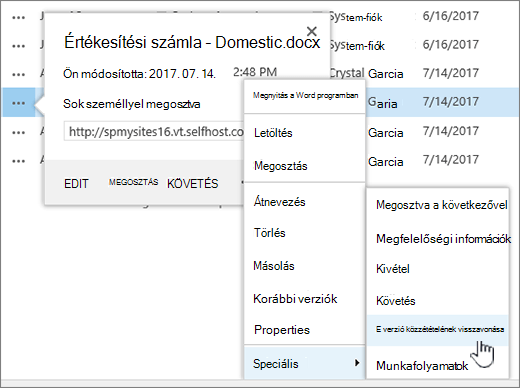520x388 pixels.
Task: Open Properties from the context menu
Action: 305,330
